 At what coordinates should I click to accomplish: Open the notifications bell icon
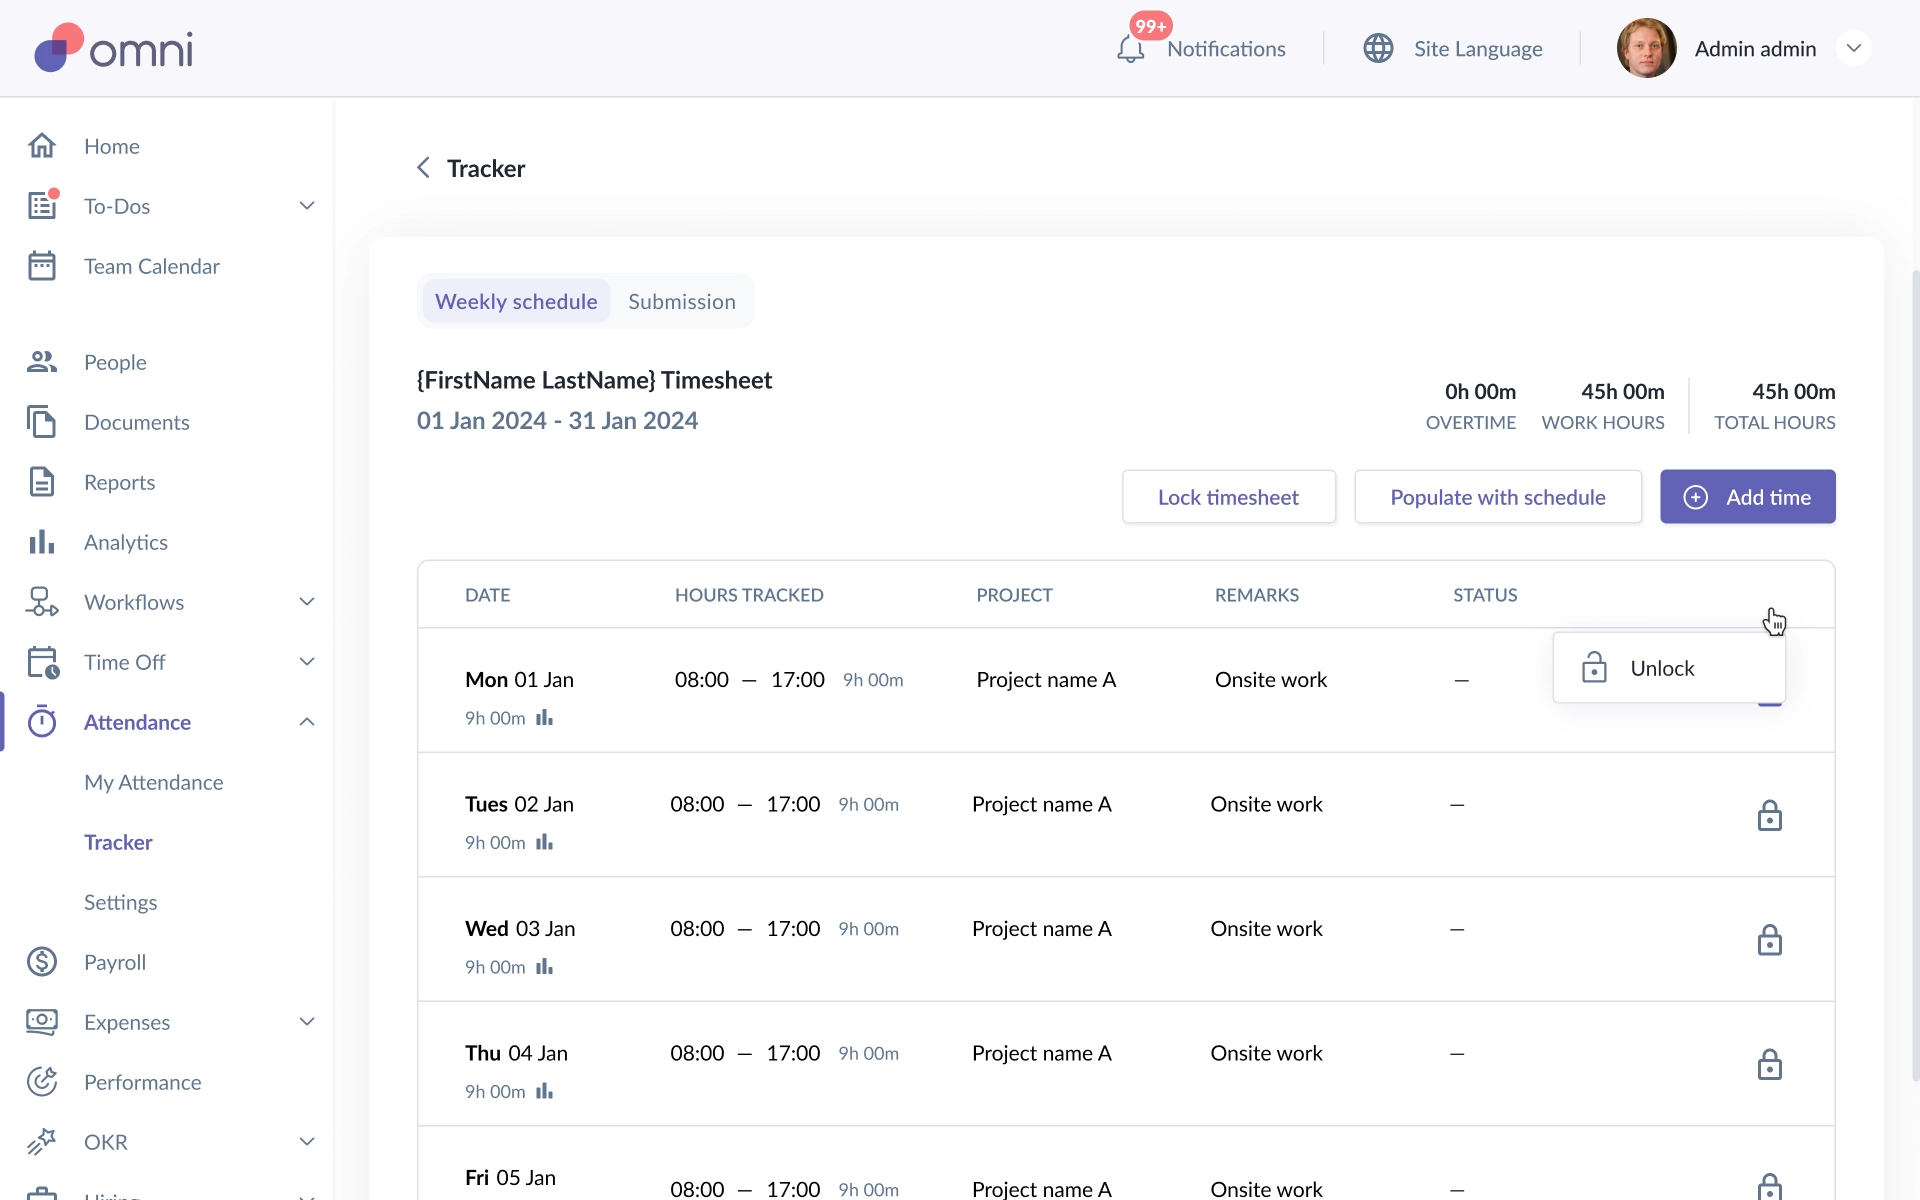(1130, 49)
